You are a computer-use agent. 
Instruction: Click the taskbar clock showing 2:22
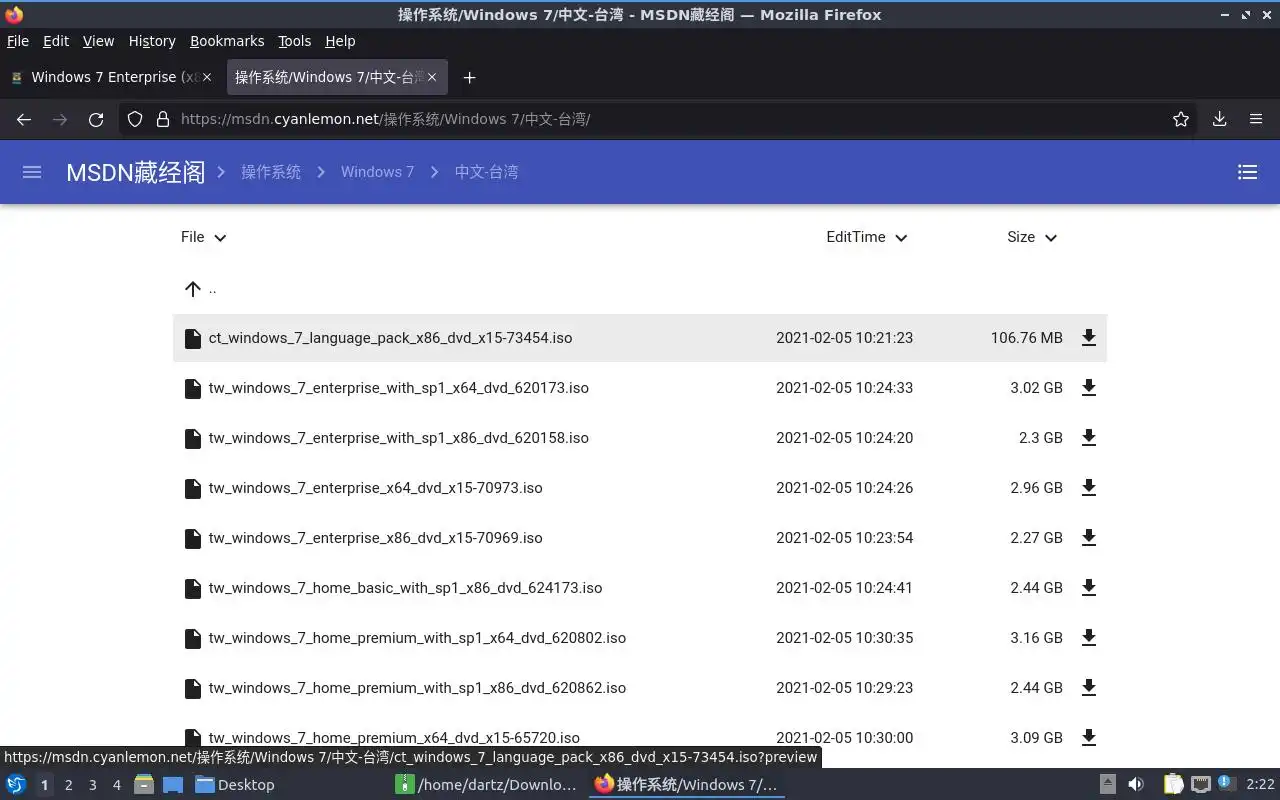(x=1260, y=785)
